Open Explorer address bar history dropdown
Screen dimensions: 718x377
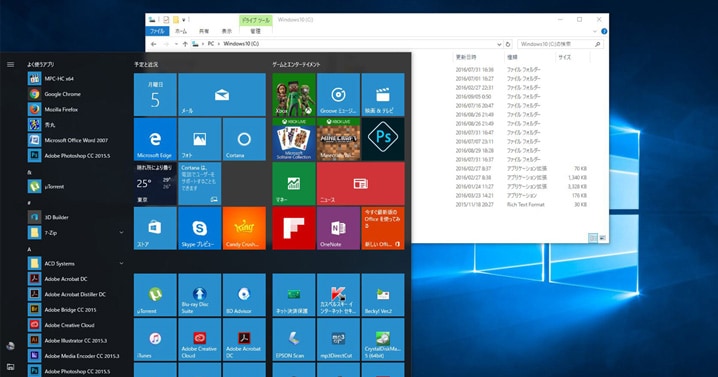(499, 44)
